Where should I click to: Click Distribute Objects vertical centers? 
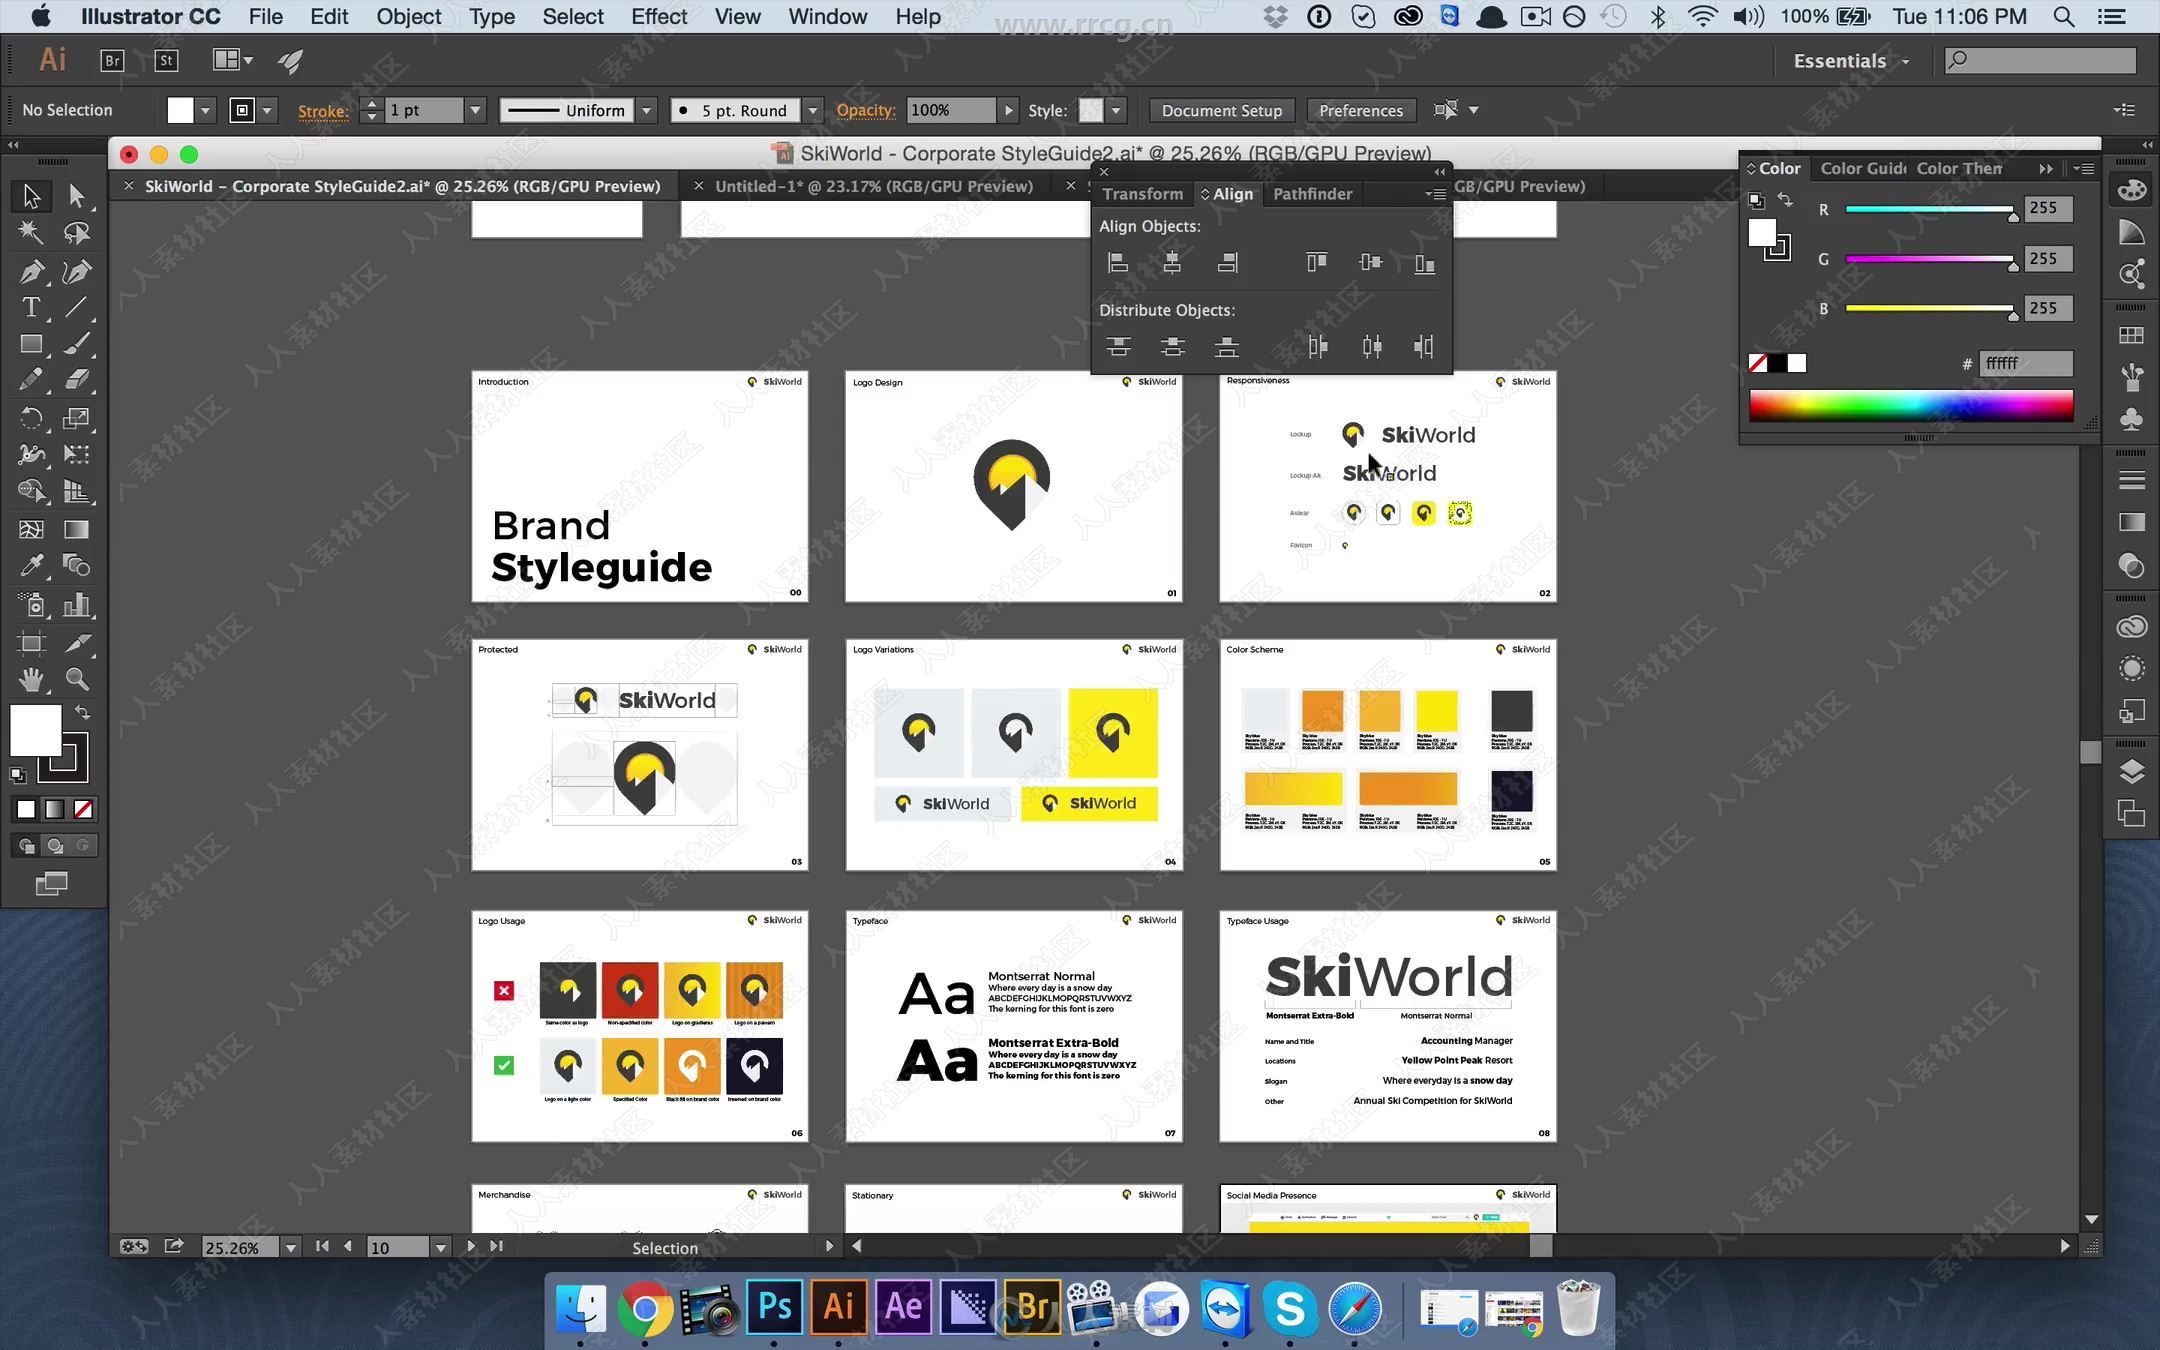(1171, 345)
